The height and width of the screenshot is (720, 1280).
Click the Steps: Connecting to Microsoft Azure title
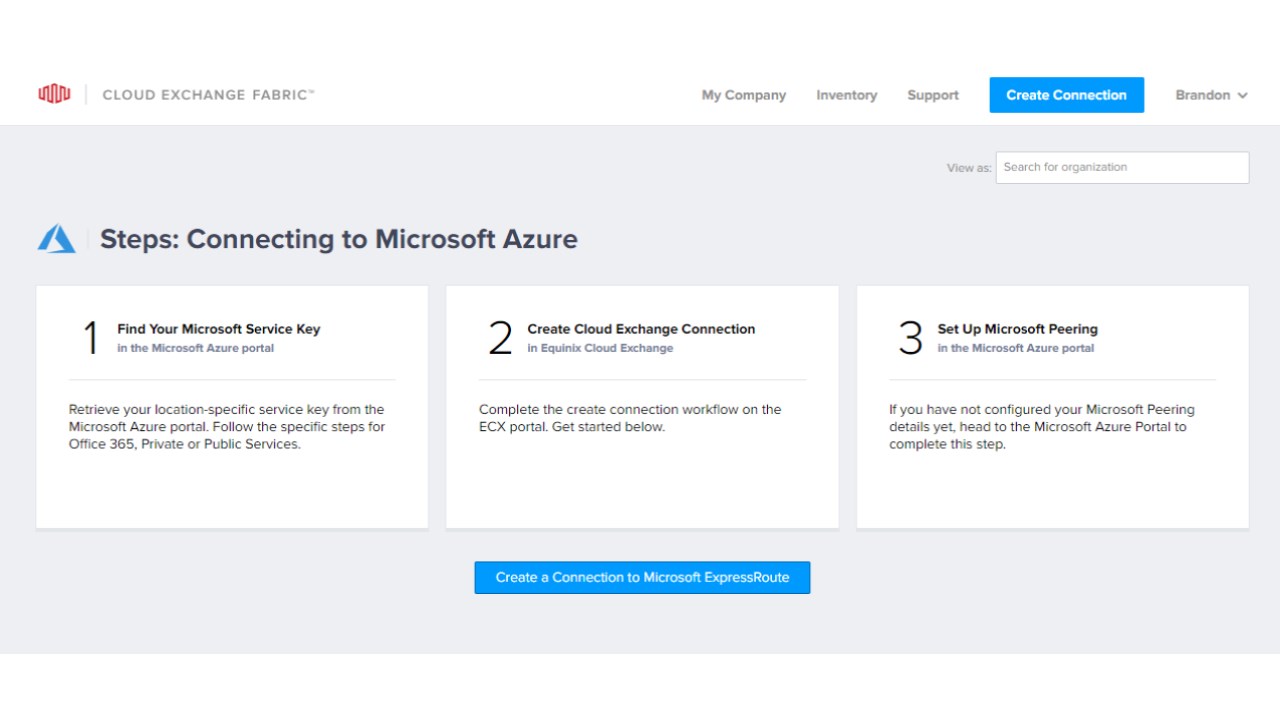coord(338,239)
